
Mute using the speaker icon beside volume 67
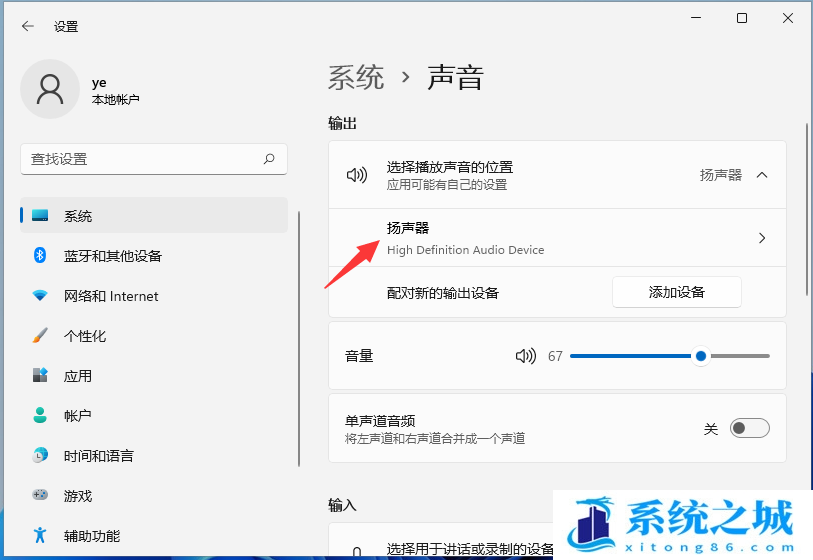pos(526,356)
